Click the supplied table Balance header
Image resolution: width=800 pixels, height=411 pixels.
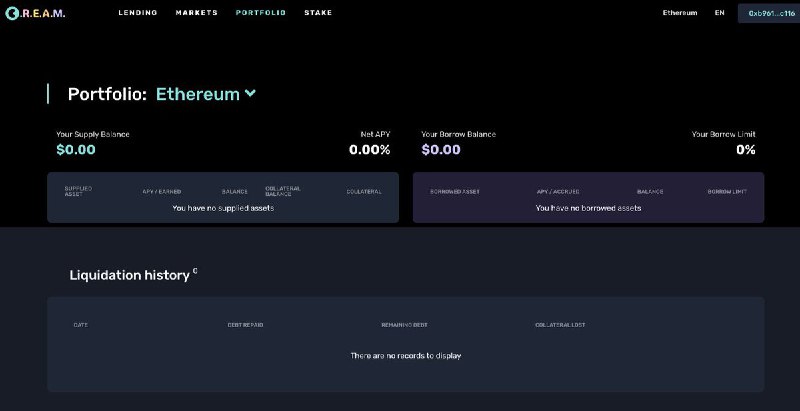[x=235, y=192]
